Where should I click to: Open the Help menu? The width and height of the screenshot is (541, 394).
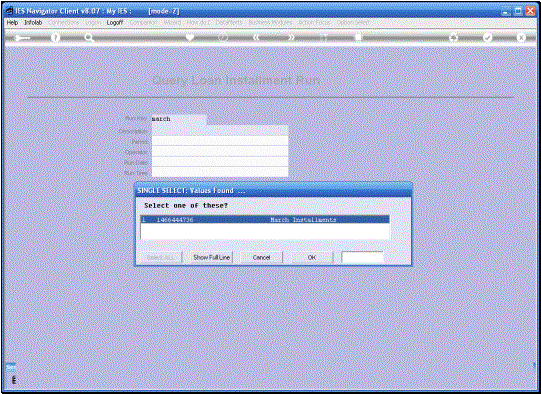coord(12,22)
